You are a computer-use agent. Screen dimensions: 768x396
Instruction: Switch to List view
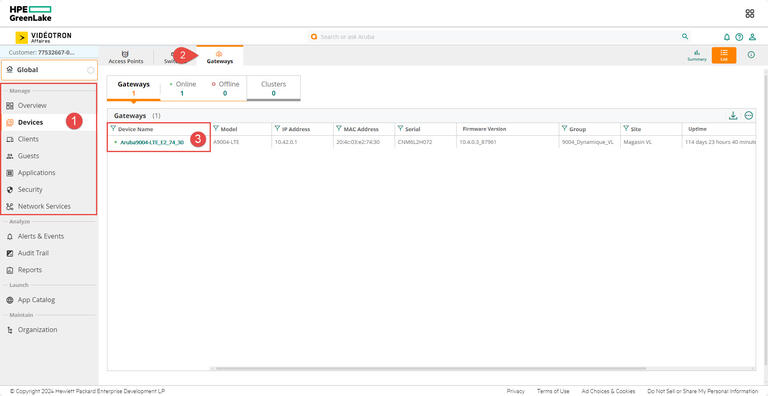coord(724,55)
